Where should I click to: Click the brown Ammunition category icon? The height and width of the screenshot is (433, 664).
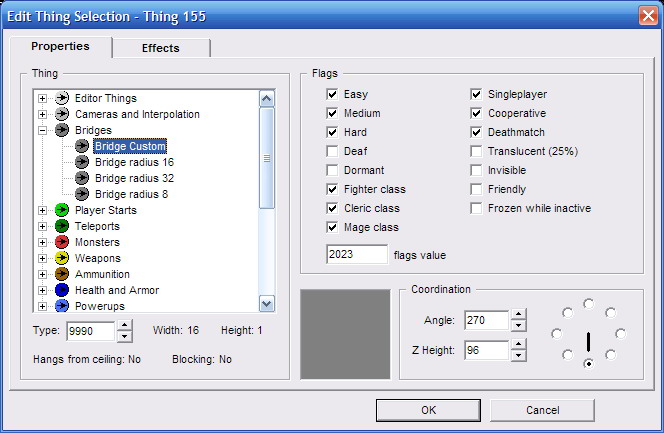[61, 274]
